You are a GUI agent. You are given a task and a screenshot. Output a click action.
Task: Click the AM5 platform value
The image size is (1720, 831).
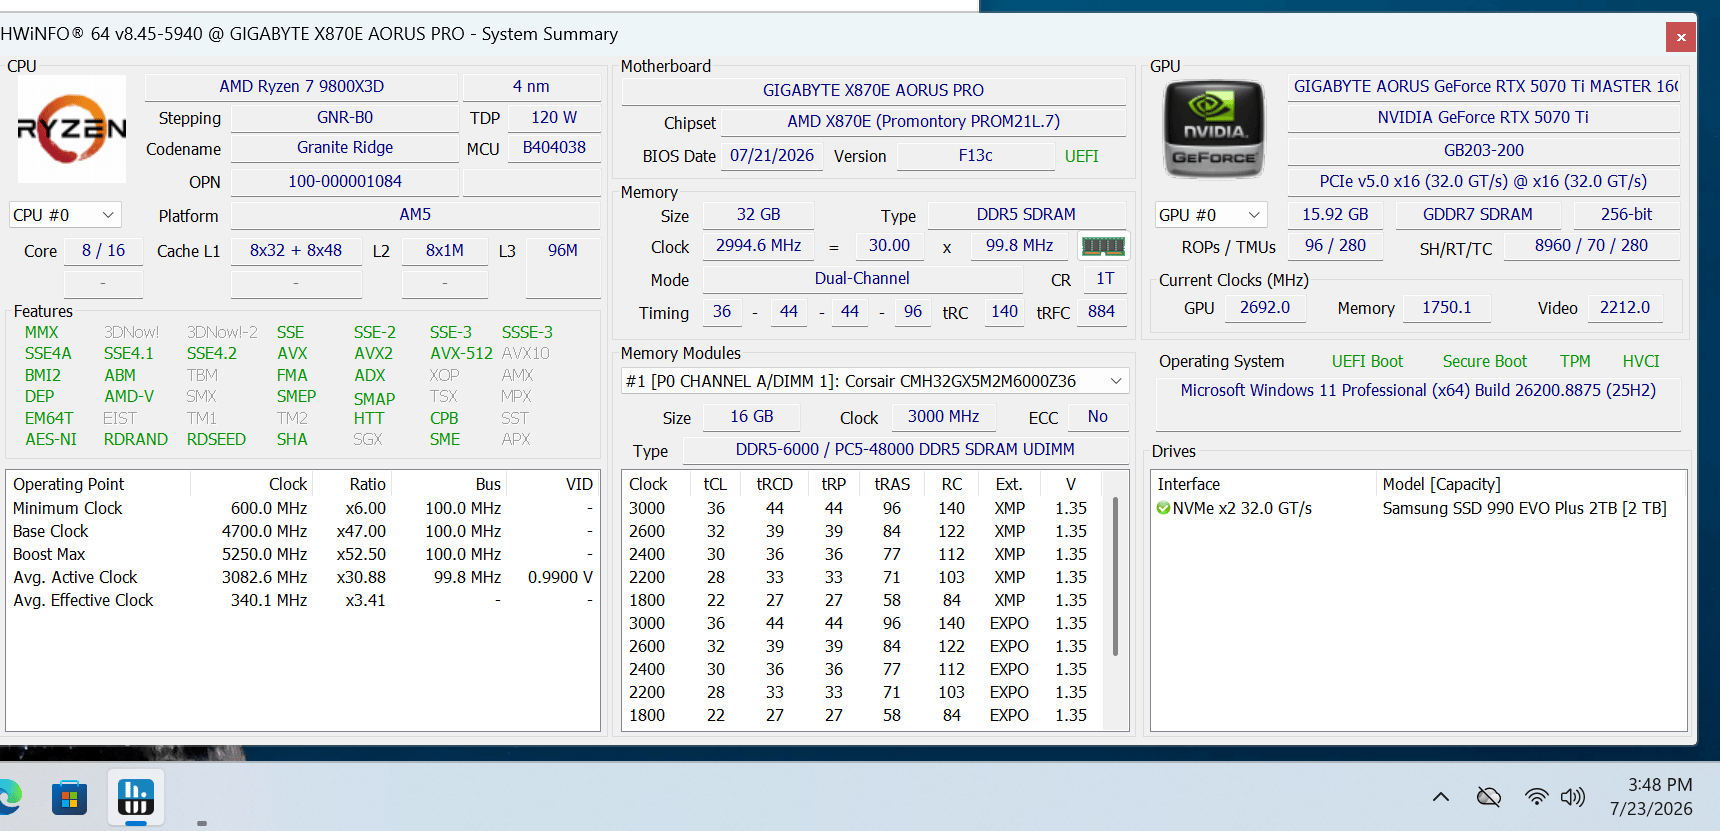415,215
